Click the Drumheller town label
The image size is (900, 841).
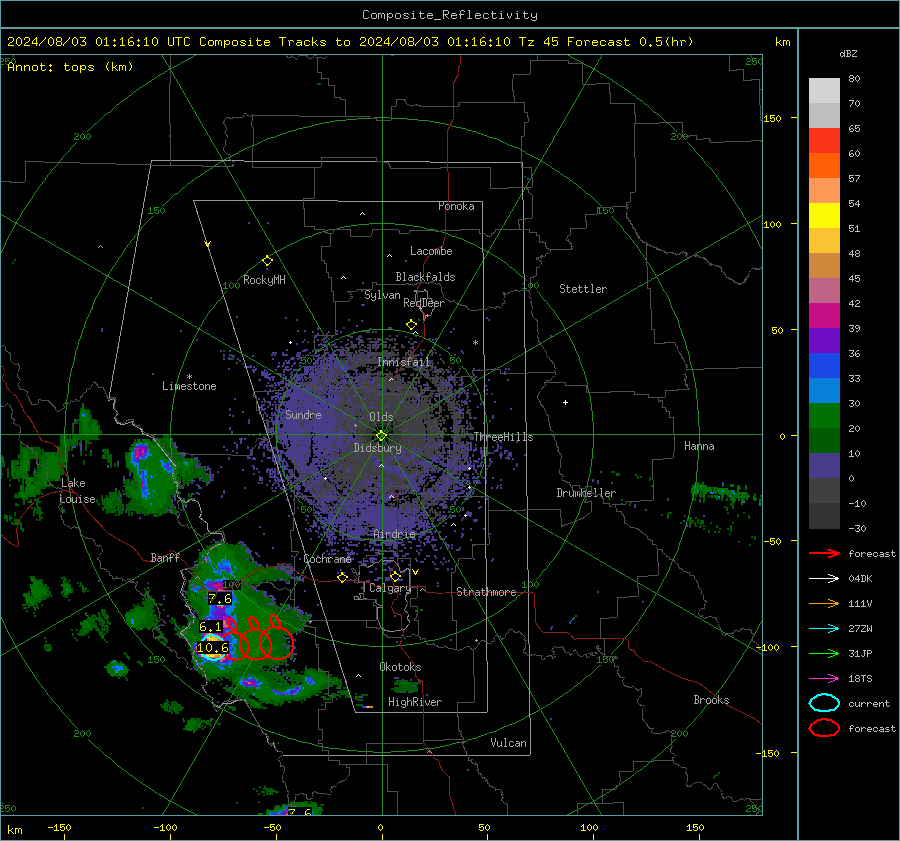[x=586, y=493]
